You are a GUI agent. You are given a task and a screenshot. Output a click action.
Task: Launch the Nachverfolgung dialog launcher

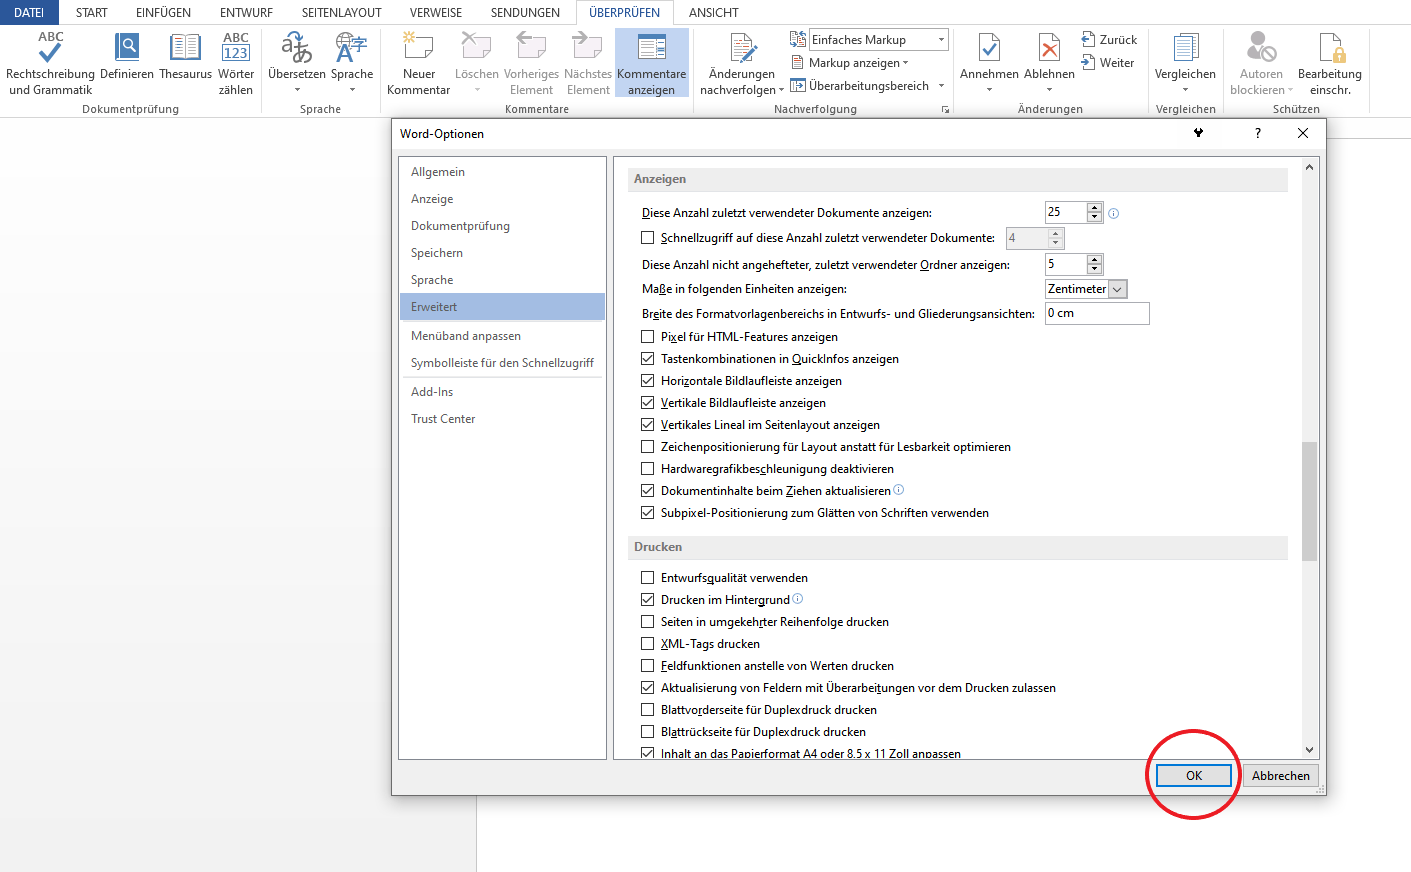945,110
